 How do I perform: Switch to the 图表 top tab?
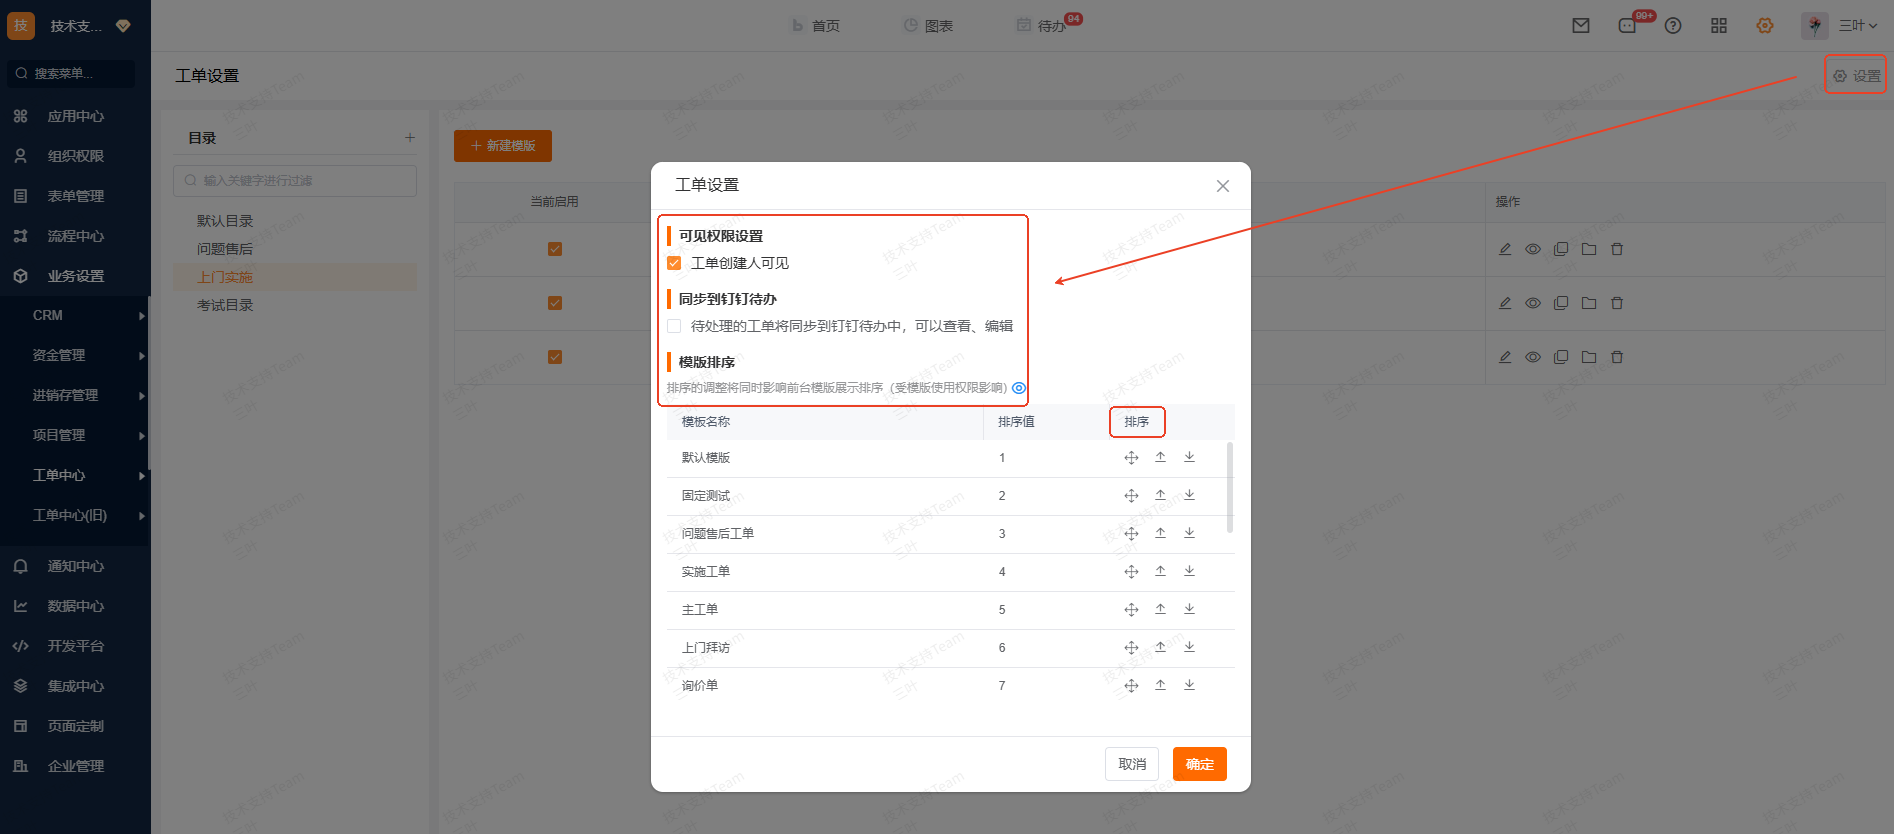click(x=928, y=26)
